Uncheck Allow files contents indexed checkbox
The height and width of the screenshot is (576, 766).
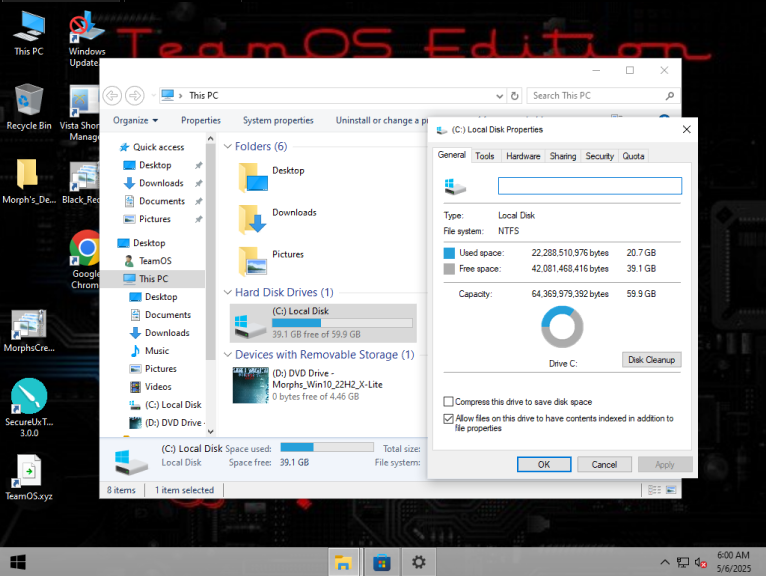tap(448, 419)
